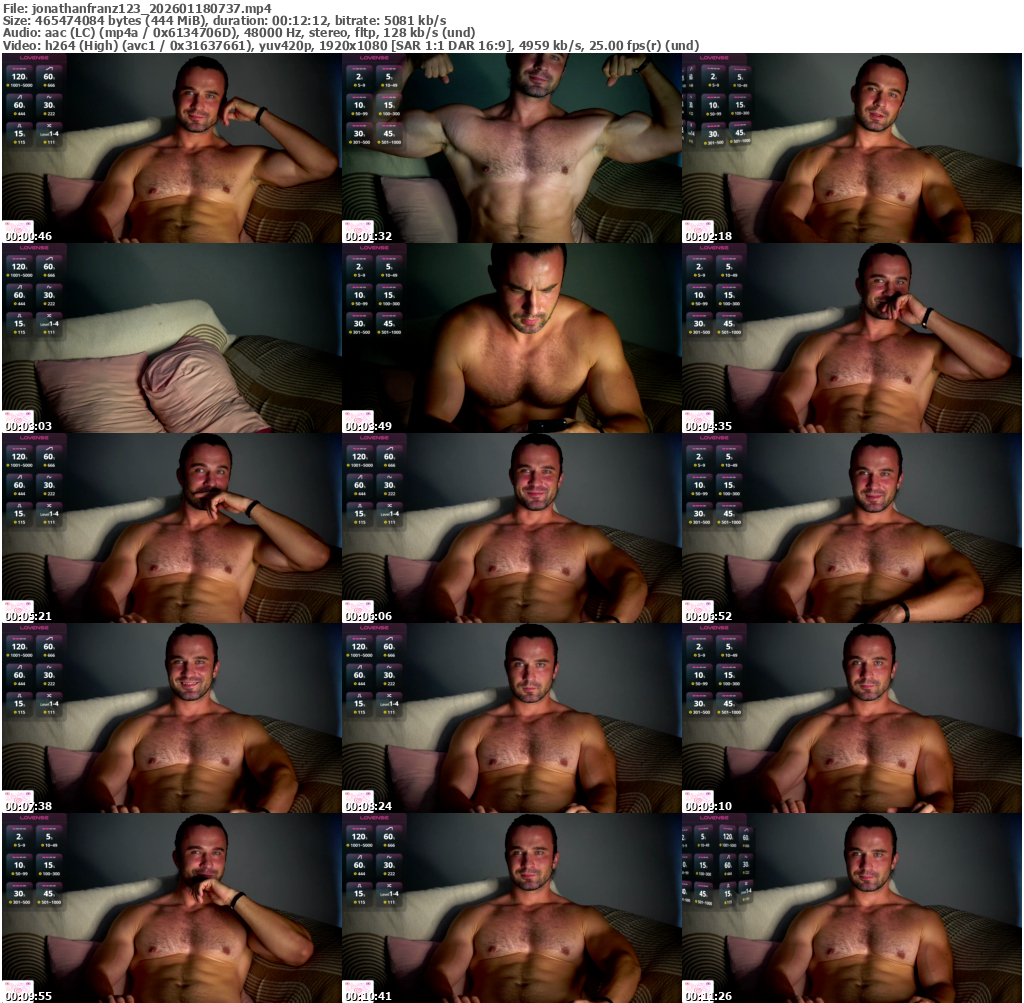Select the thumbnail stamped 00:06:06
Image resolution: width=1024 pixels, height=1003 pixels.
tap(511, 528)
